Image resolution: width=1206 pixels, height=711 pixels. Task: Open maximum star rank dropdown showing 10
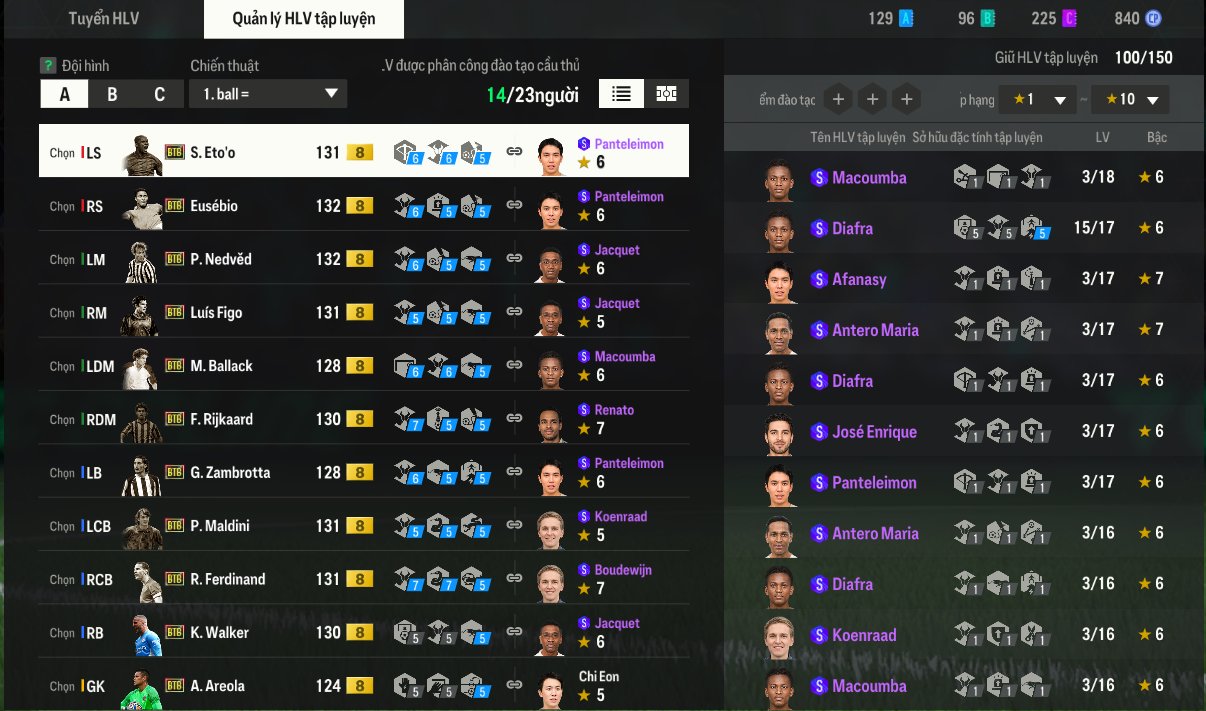click(1130, 100)
